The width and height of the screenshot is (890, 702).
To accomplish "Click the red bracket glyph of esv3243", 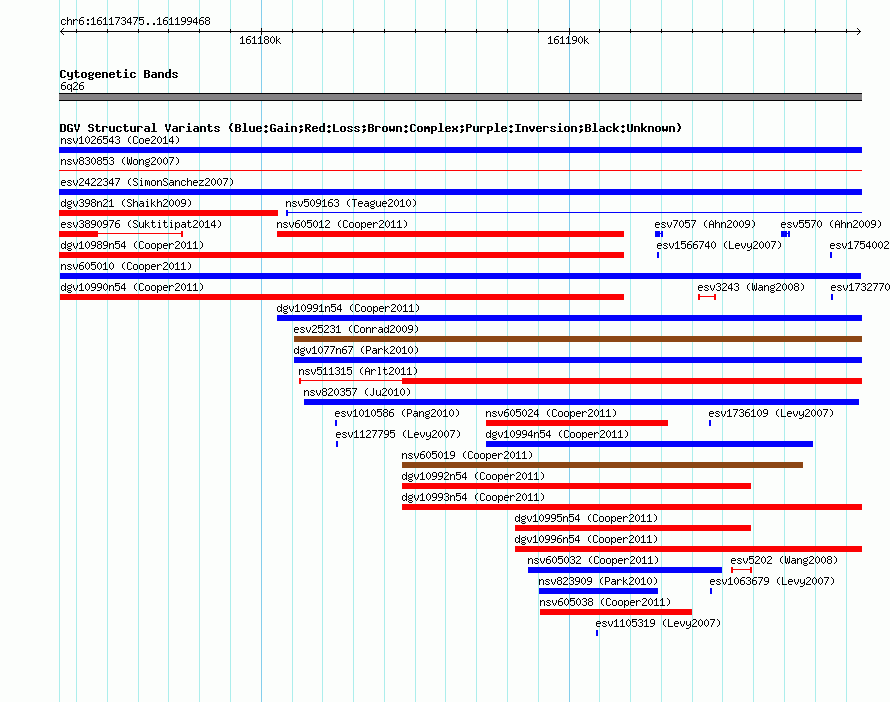I will 707,297.
